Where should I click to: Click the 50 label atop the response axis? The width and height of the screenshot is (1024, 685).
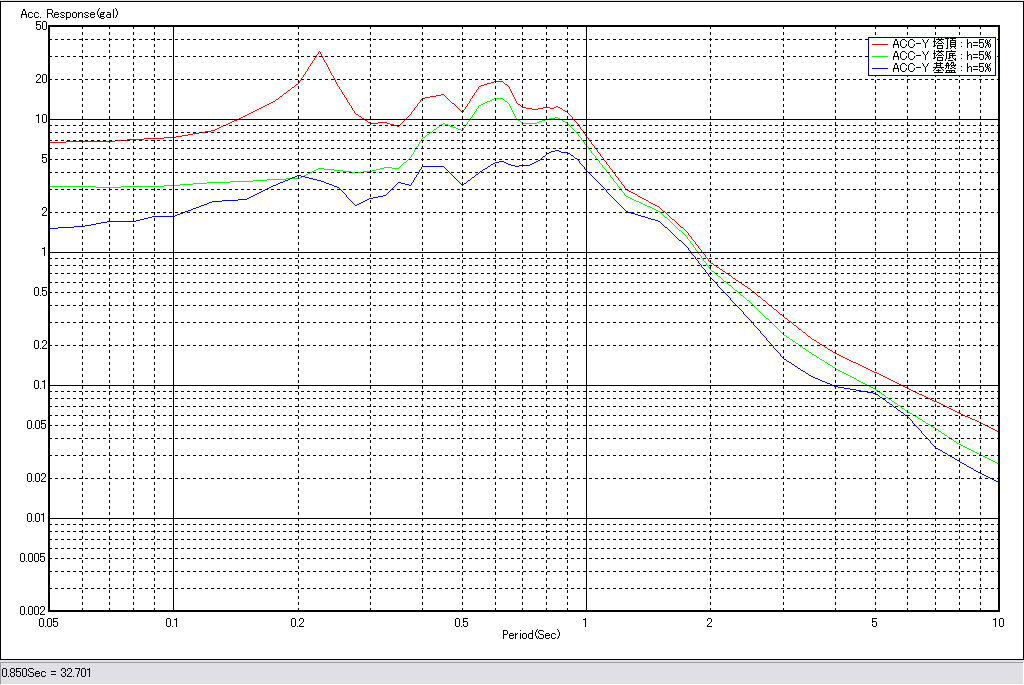pos(41,26)
